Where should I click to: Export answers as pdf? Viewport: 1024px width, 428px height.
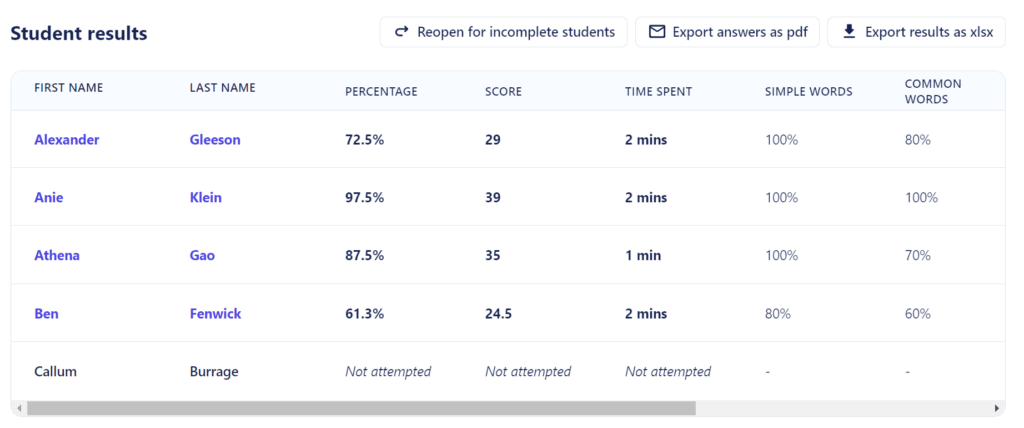pos(727,32)
